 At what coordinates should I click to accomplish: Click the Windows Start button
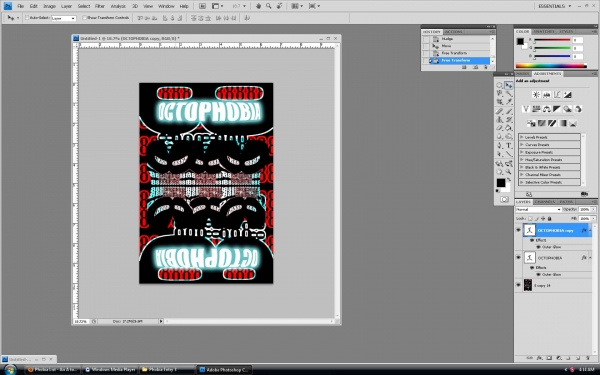tap(10, 370)
